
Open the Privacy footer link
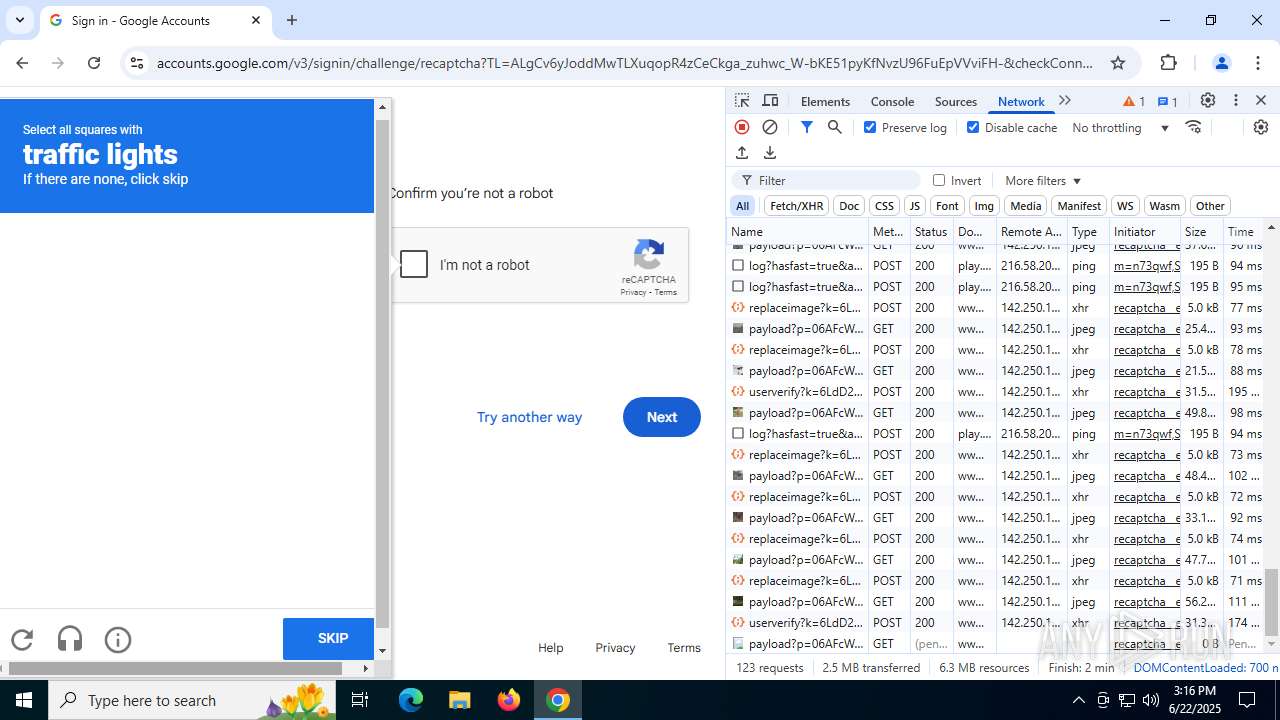point(615,648)
